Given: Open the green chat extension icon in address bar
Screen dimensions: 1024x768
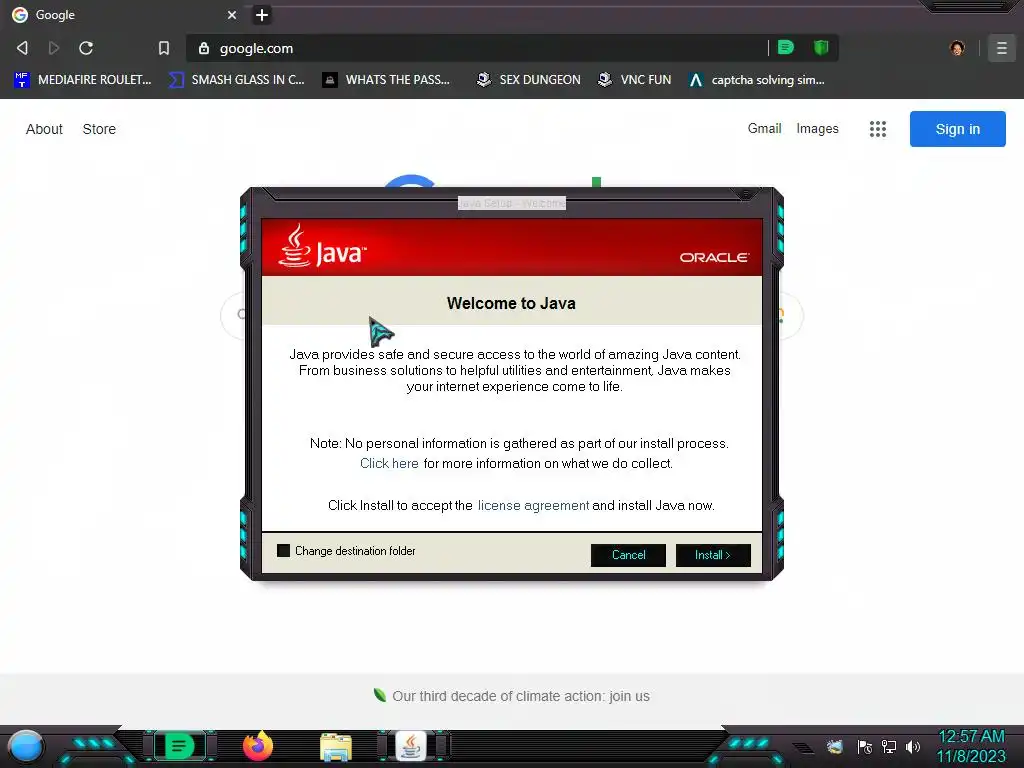Looking at the screenshot, I should click(x=786, y=47).
